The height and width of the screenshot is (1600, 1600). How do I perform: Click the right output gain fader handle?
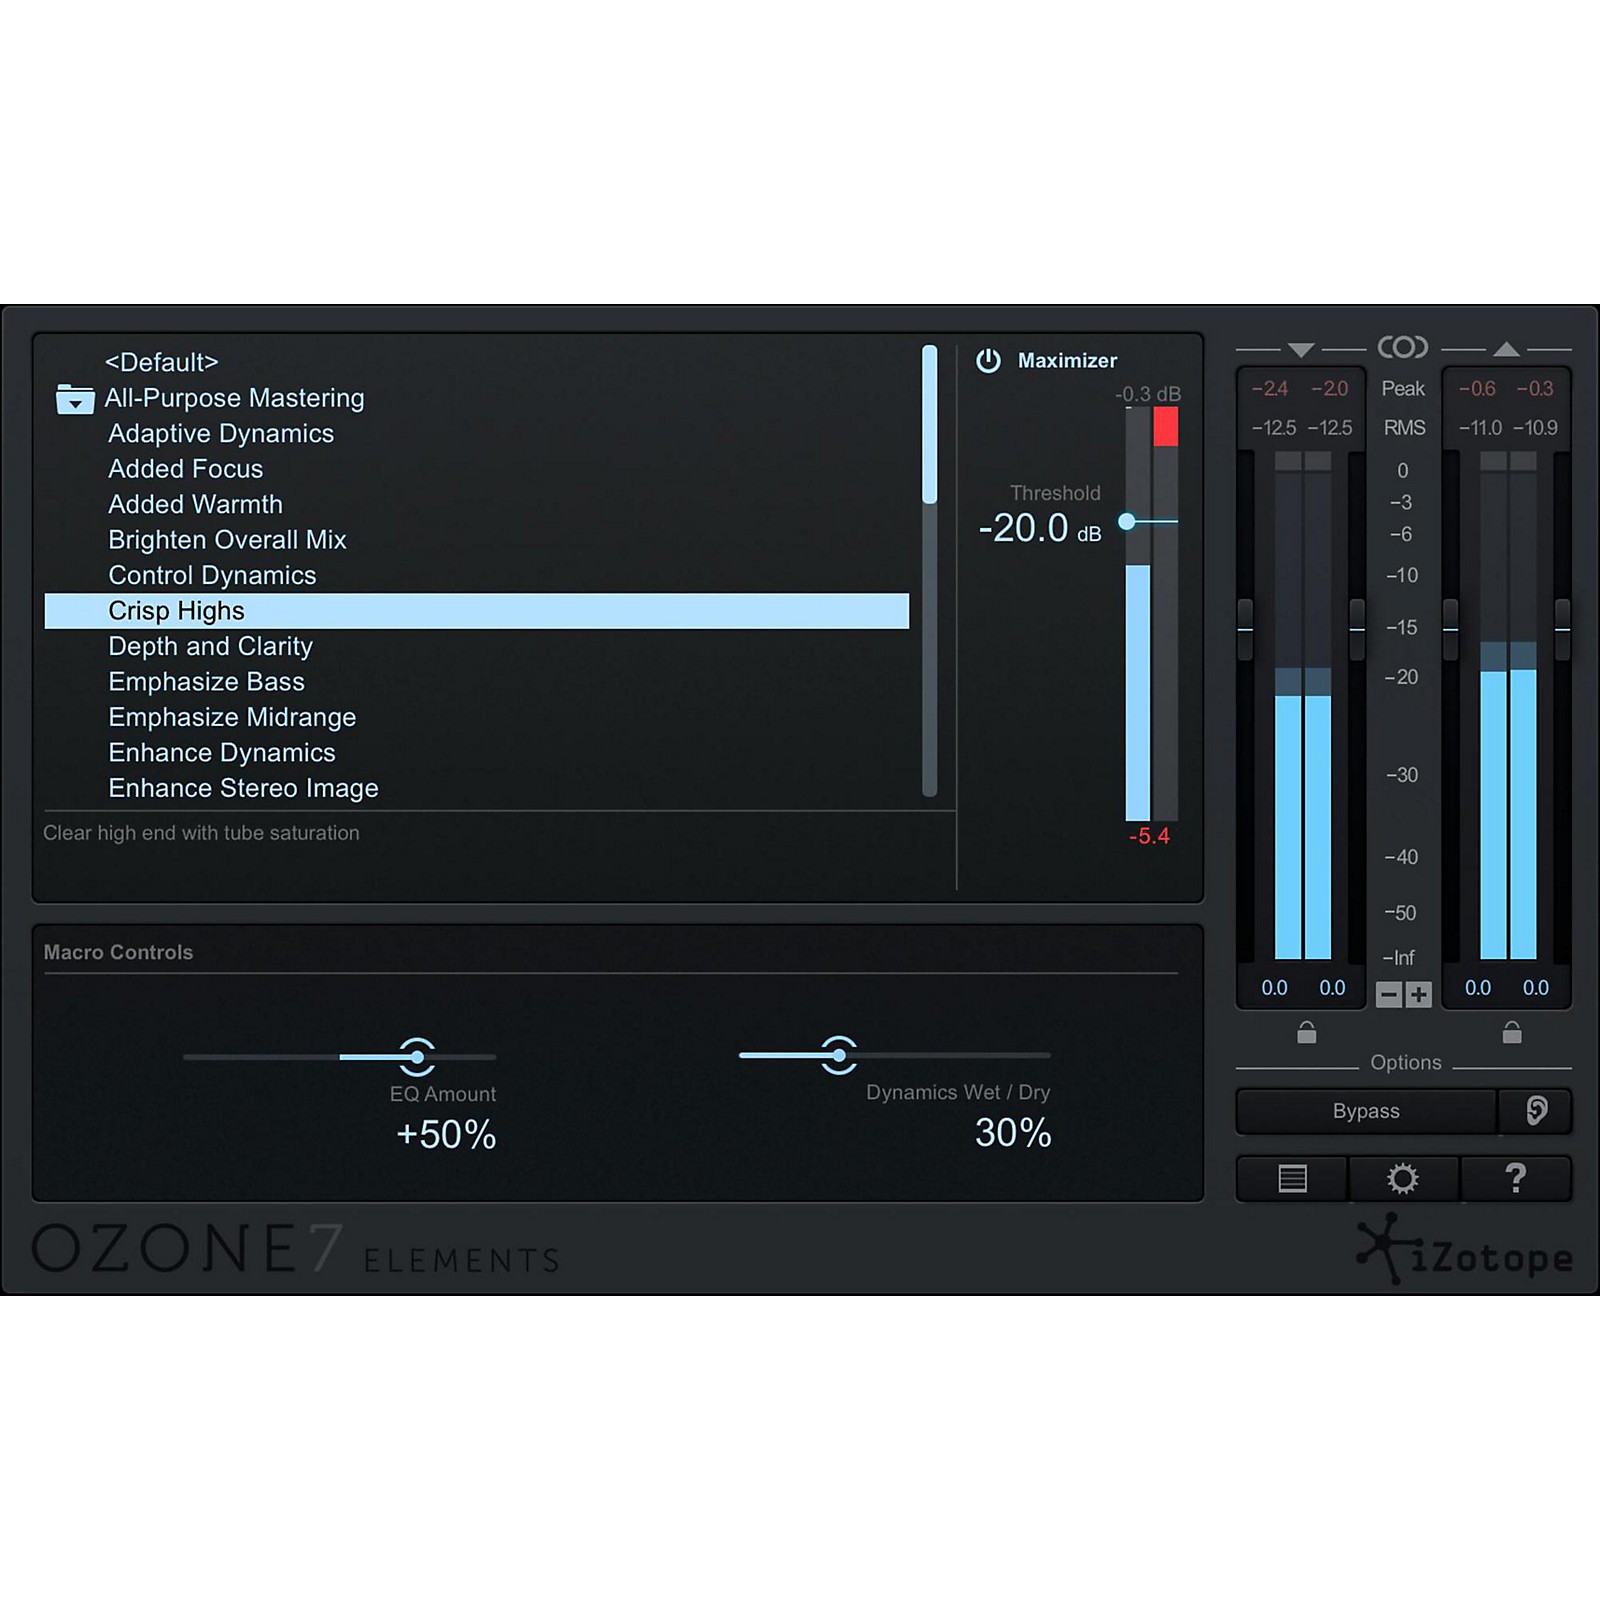1562,629
